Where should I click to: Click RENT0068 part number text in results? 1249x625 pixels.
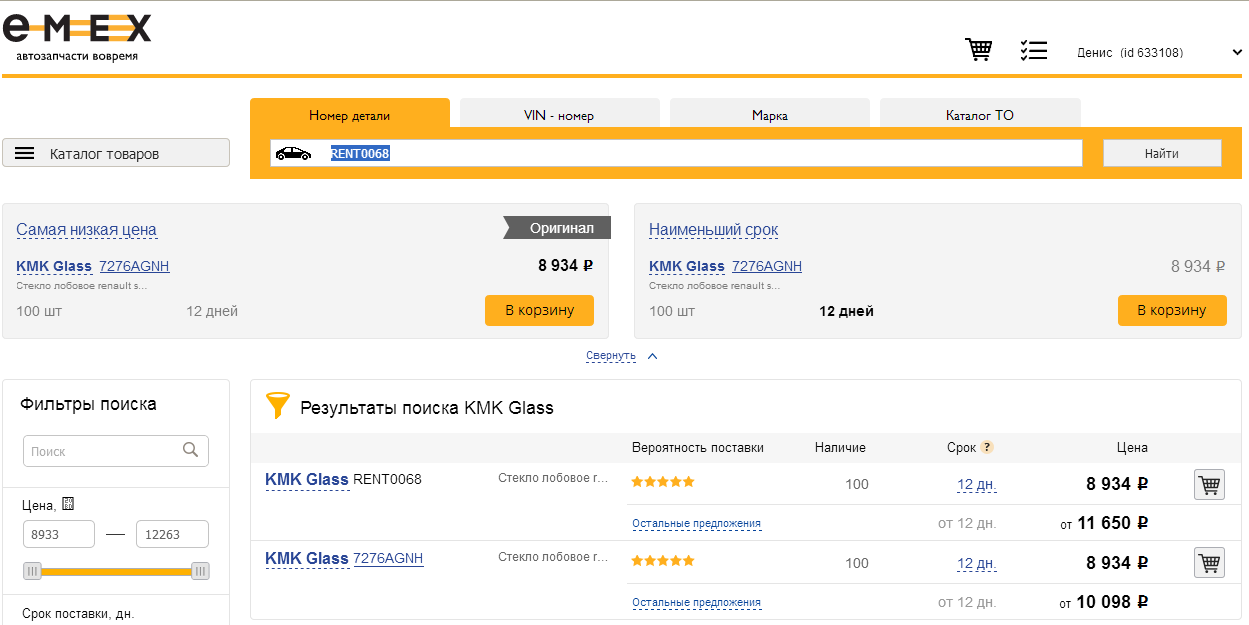click(x=387, y=479)
